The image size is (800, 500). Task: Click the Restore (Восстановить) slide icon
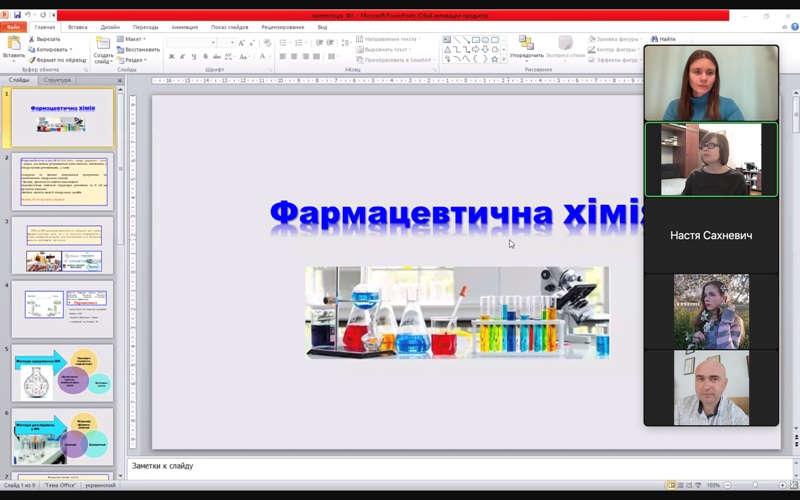coord(139,49)
